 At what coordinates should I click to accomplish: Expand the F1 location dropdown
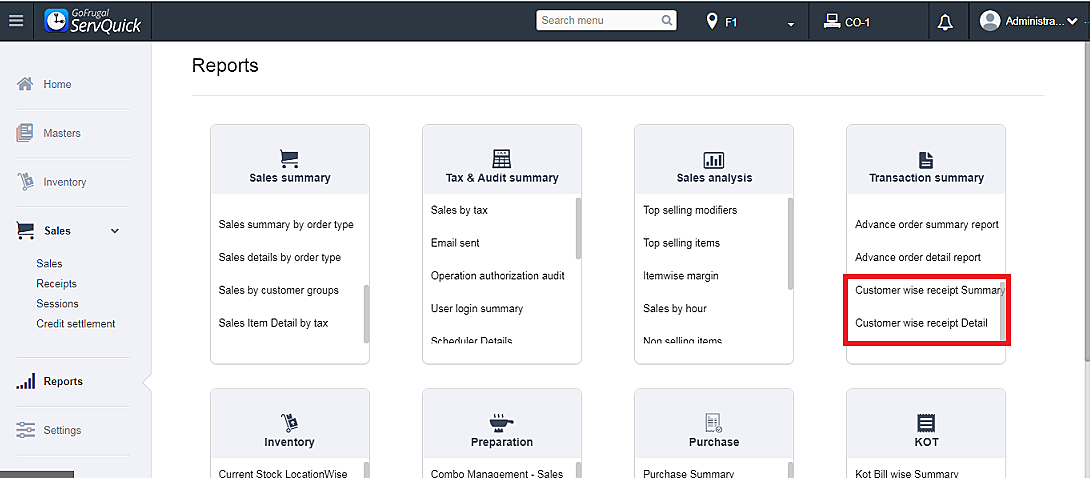point(790,23)
